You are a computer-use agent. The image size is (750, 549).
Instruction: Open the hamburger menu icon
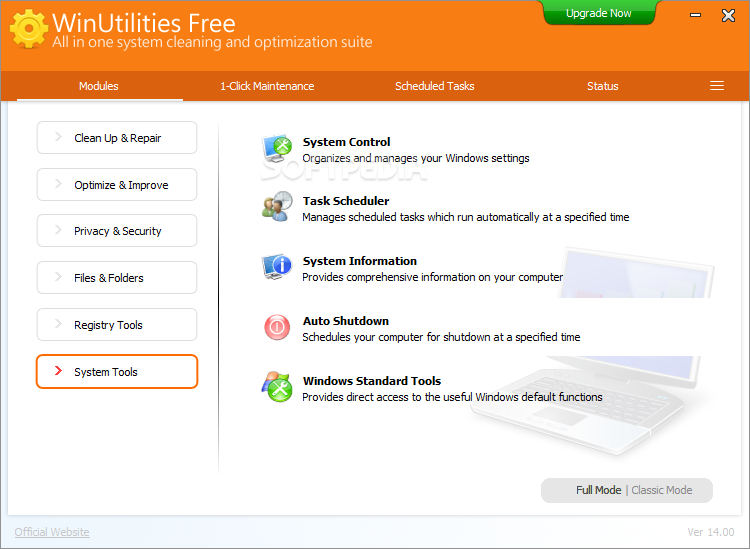tap(717, 86)
